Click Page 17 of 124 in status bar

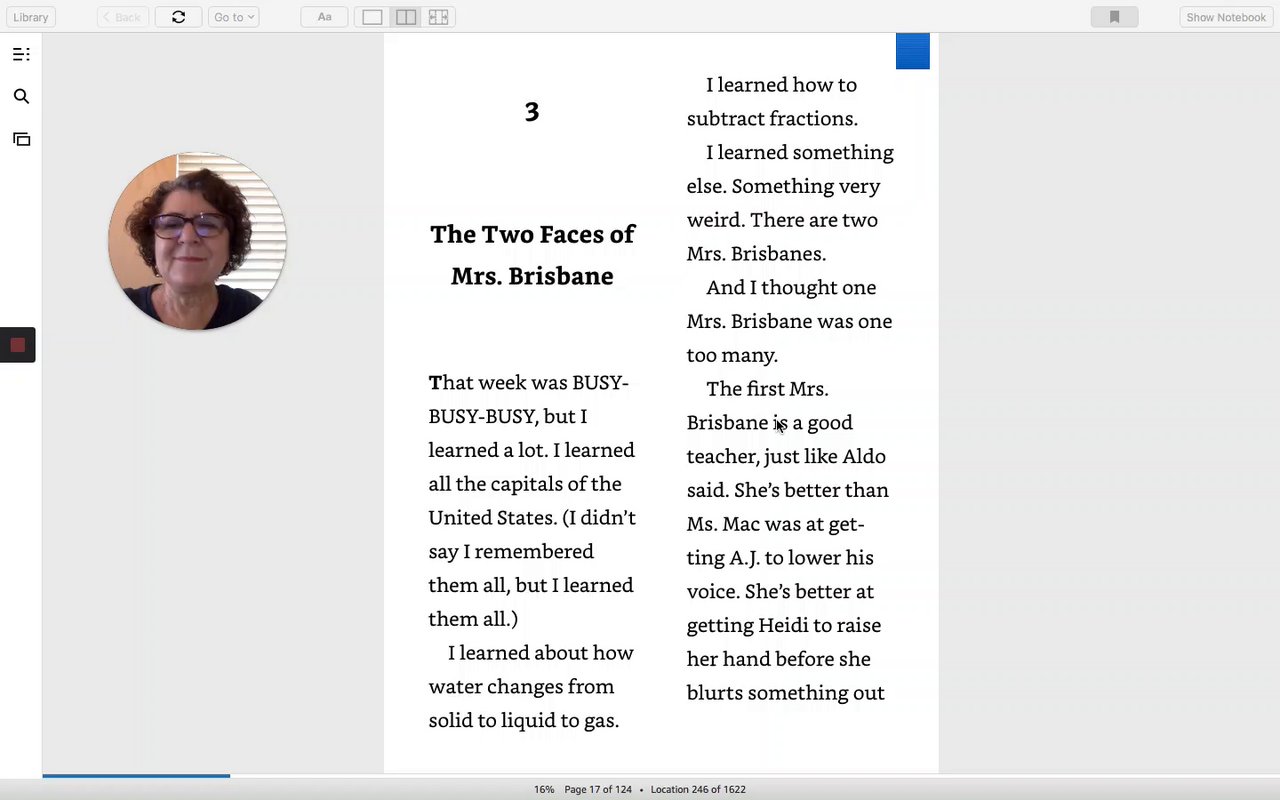tap(598, 789)
